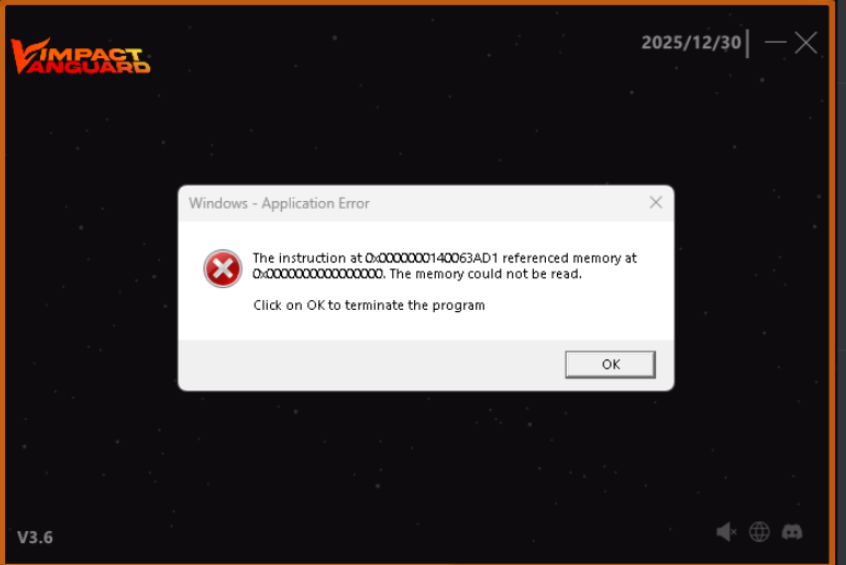This screenshot has width=846, height=565.
Task: Click the 0x0000000140063AD1 instruction address text
Action: coord(432,258)
